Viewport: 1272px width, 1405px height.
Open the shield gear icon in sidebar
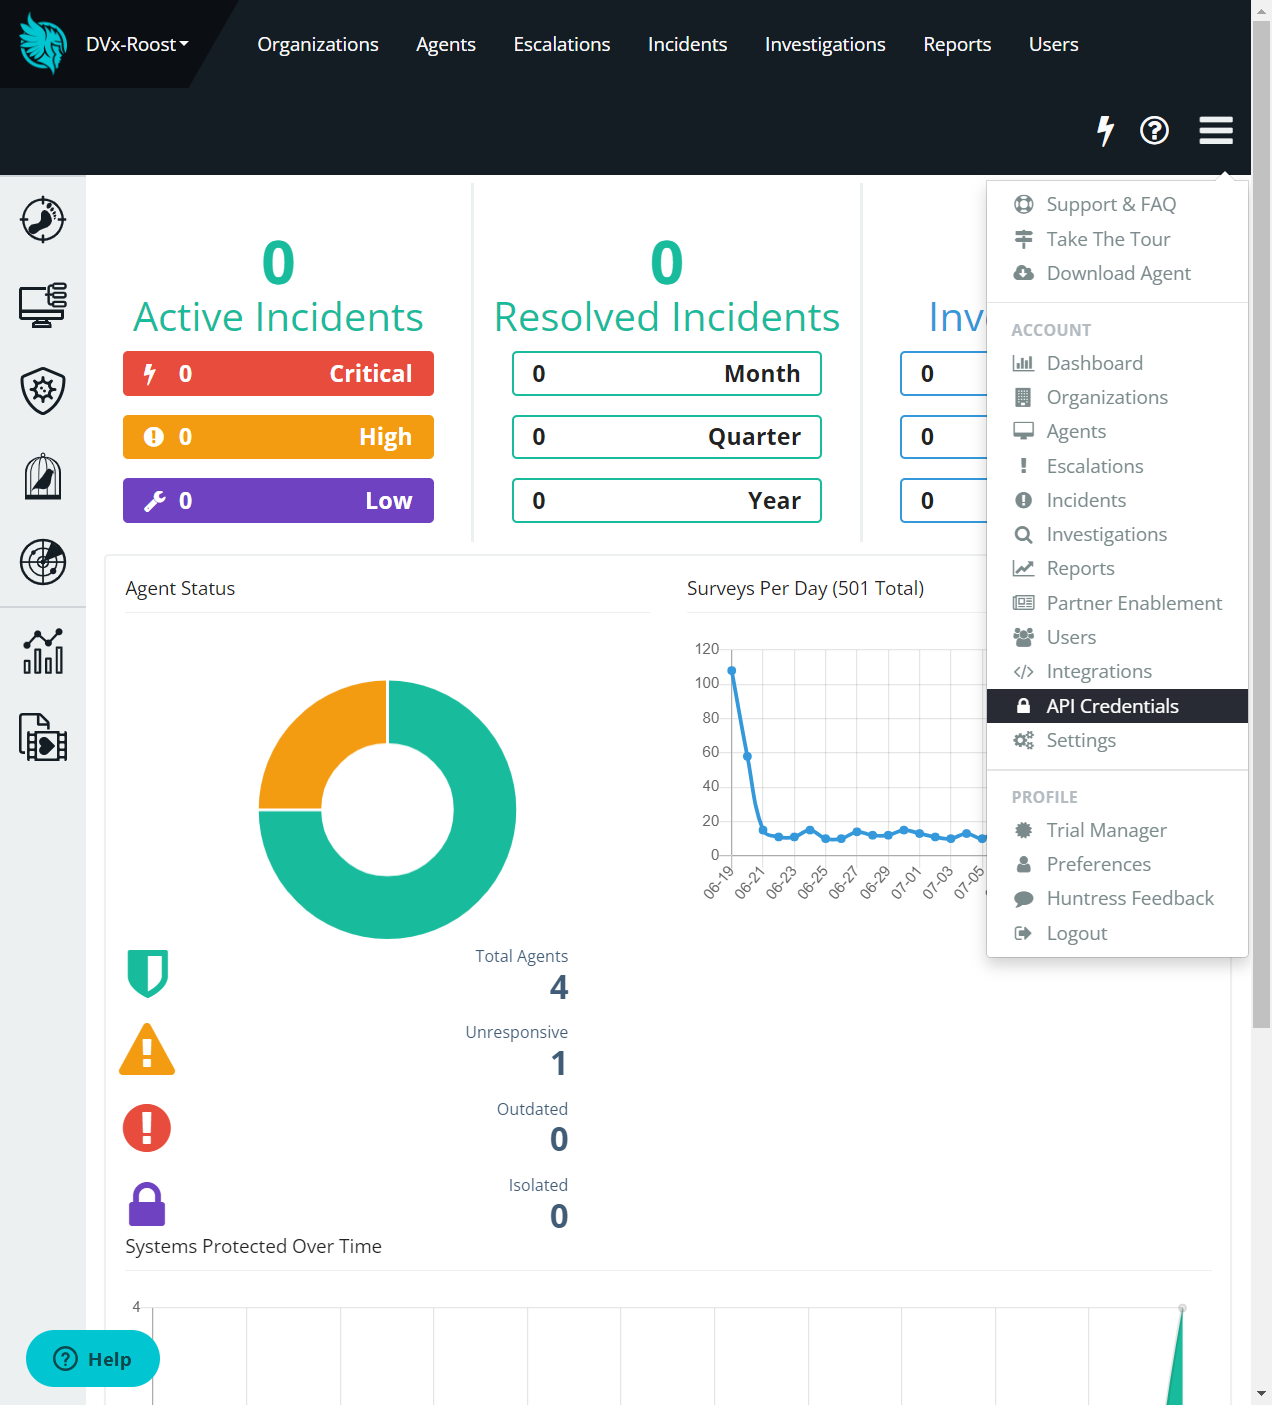tap(43, 390)
